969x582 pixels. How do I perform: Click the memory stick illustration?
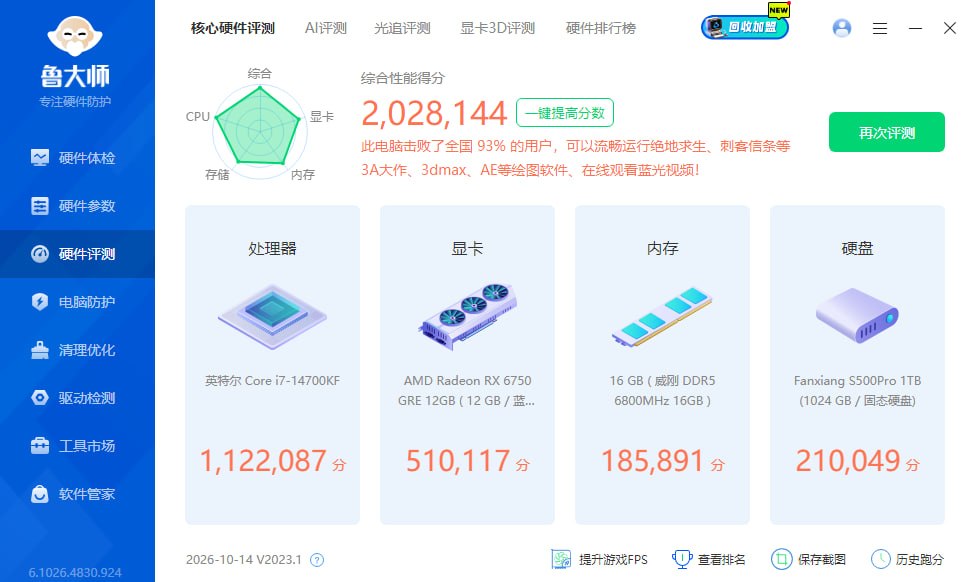pyautogui.click(x=662, y=316)
